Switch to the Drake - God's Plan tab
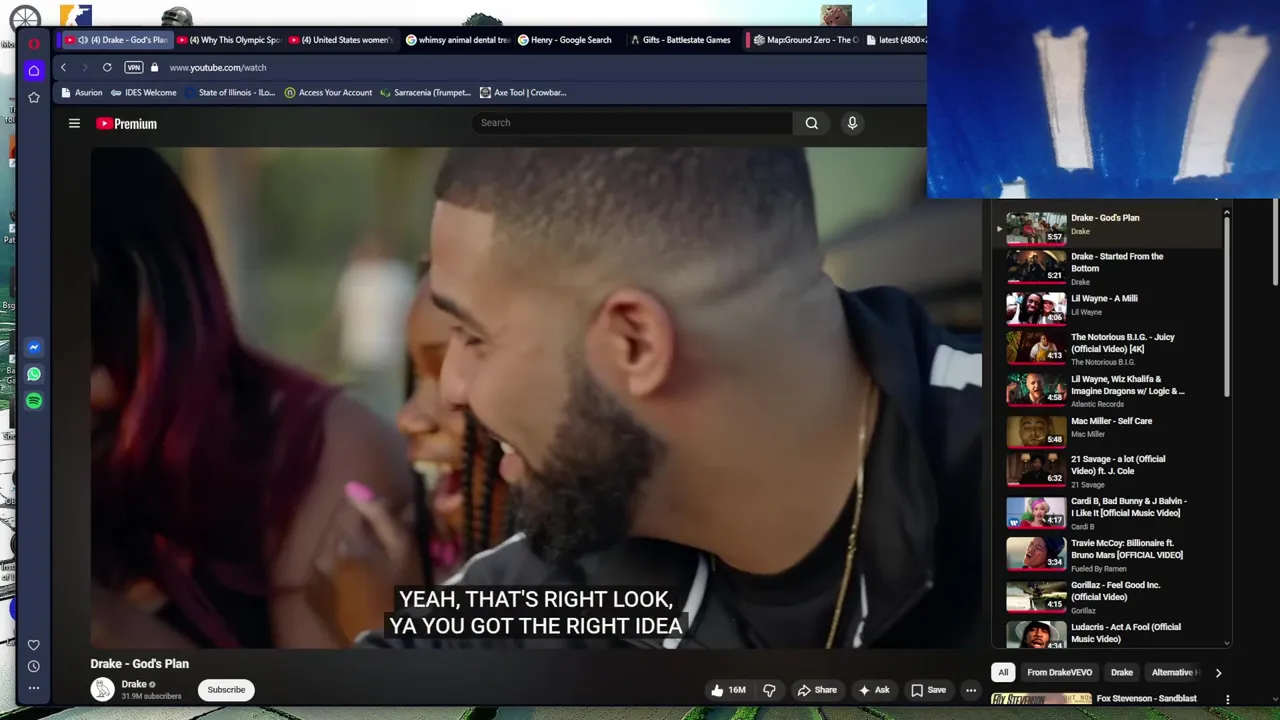Viewport: 1280px width, 720px height. [x=117, y=40]
